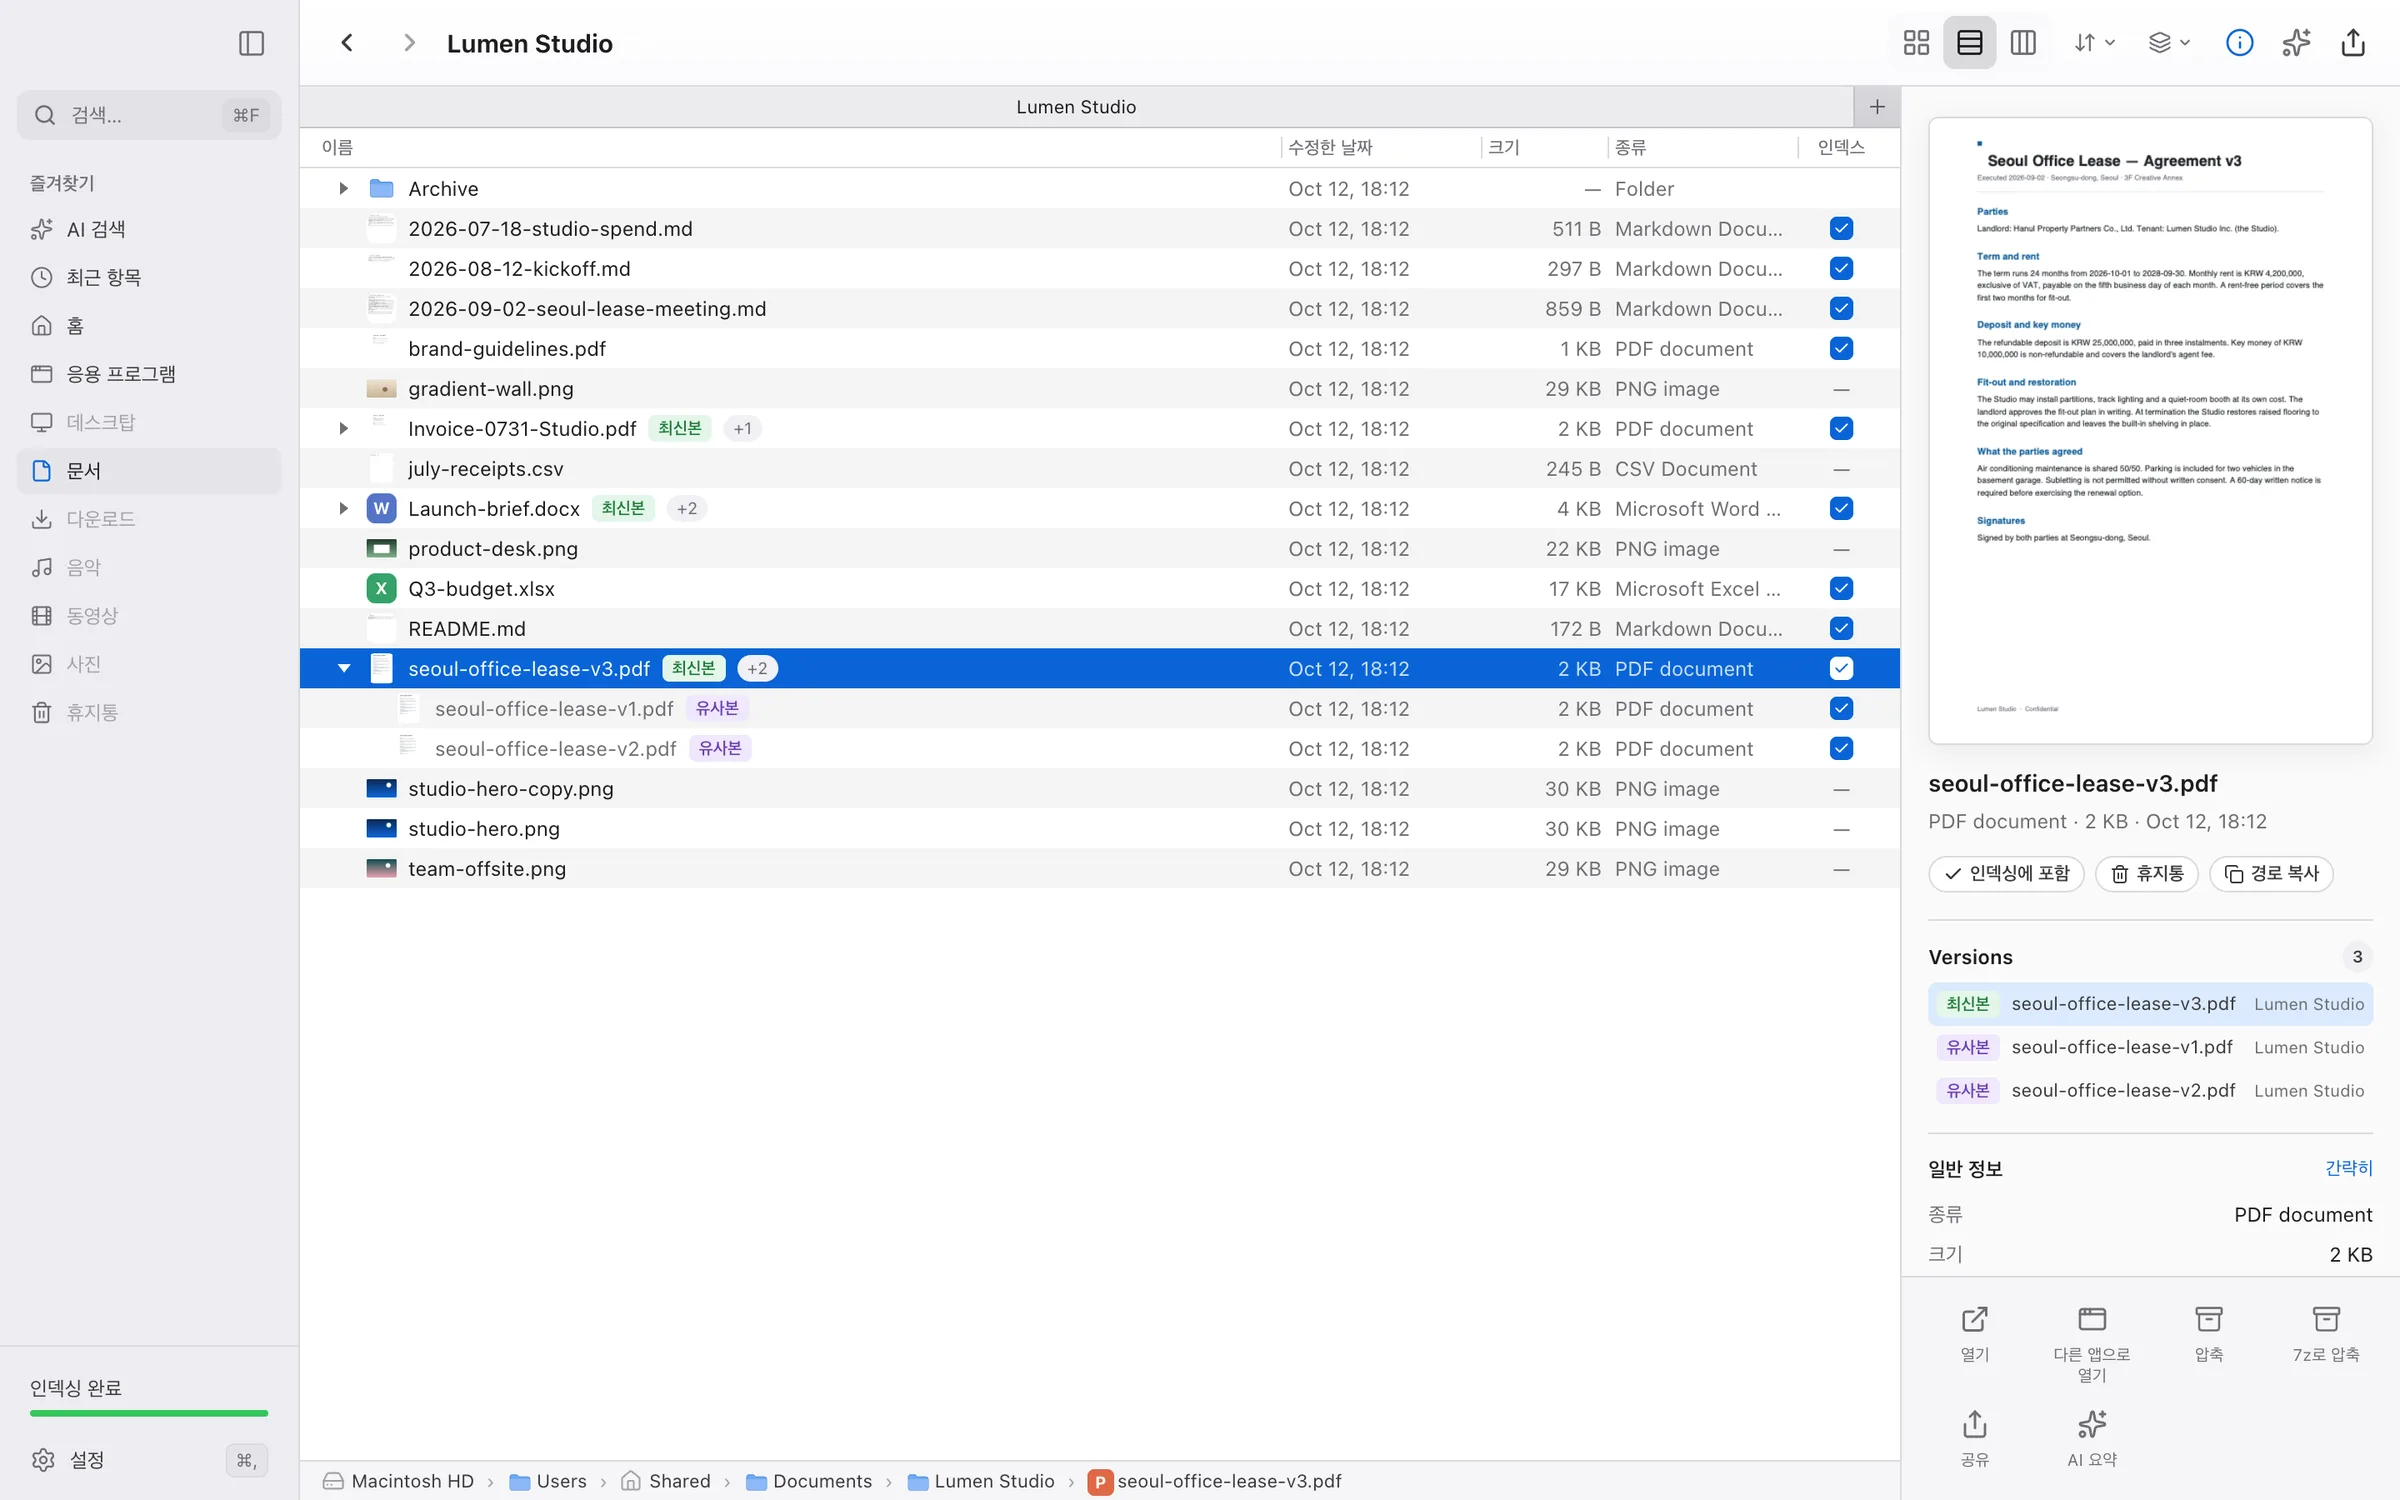Uncheck index box for brand-guidelines.pdf
Screen dimensions: 2400x1500
click(1841, 349)
